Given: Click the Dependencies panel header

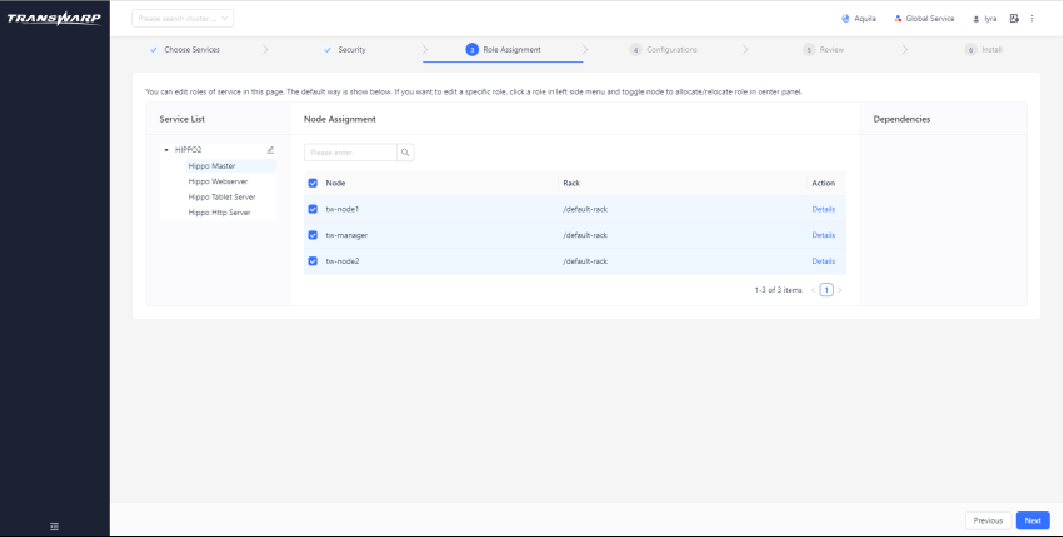Looking at the screenshot, I should pyautogui.click(x=902, y=119).
